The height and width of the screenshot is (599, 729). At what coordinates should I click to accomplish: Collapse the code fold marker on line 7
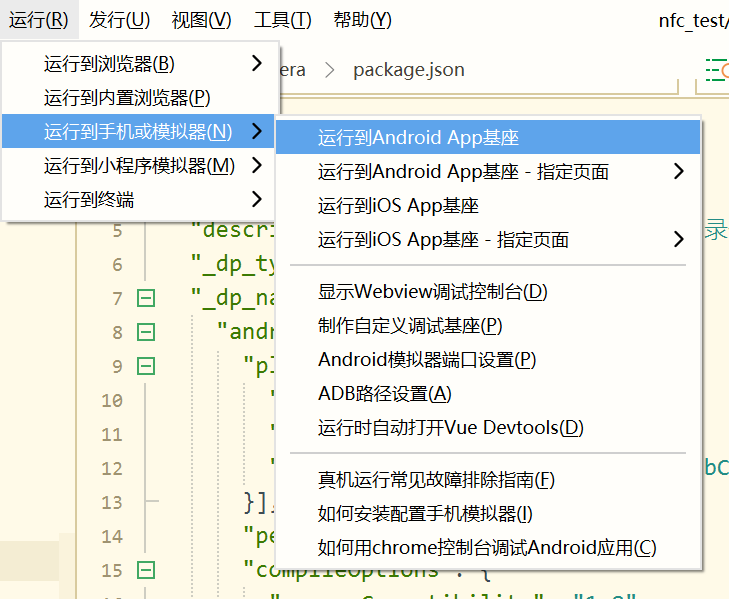[146, 298]
